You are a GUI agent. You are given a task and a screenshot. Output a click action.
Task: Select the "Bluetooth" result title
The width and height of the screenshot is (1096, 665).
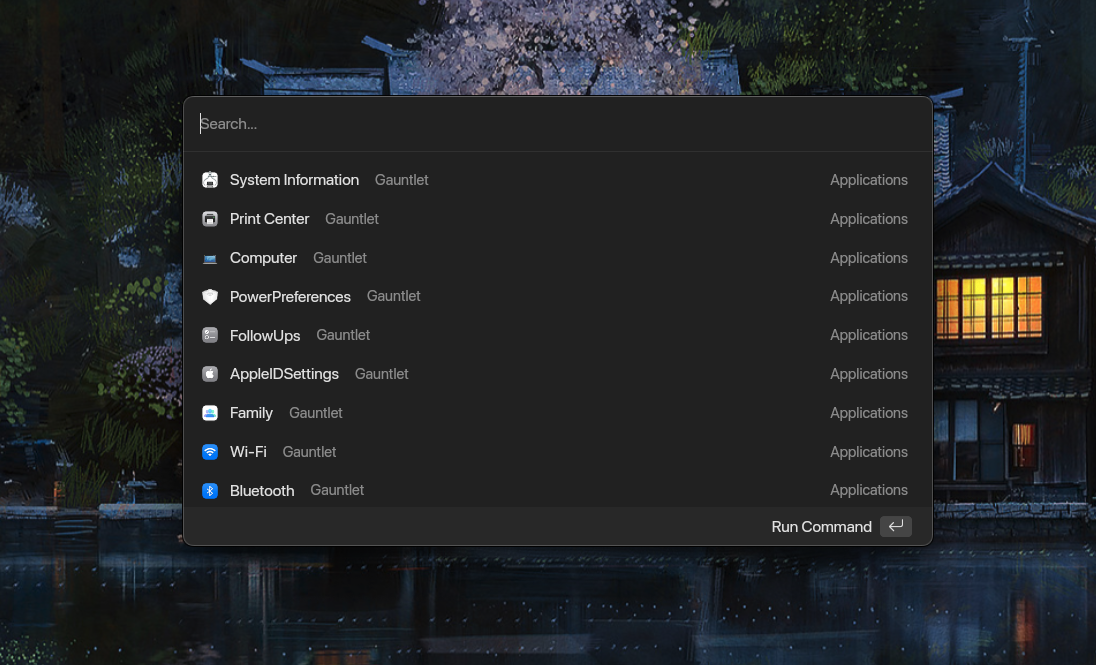pos(262,491)
